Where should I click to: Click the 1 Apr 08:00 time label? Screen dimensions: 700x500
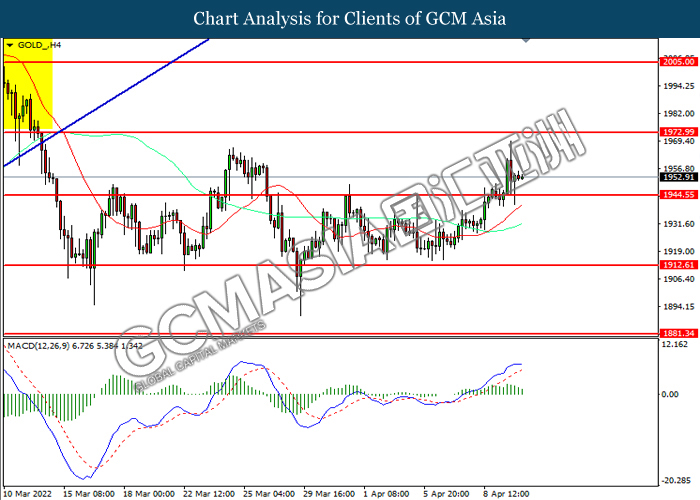pyautogui.click(x=386, y=494)
